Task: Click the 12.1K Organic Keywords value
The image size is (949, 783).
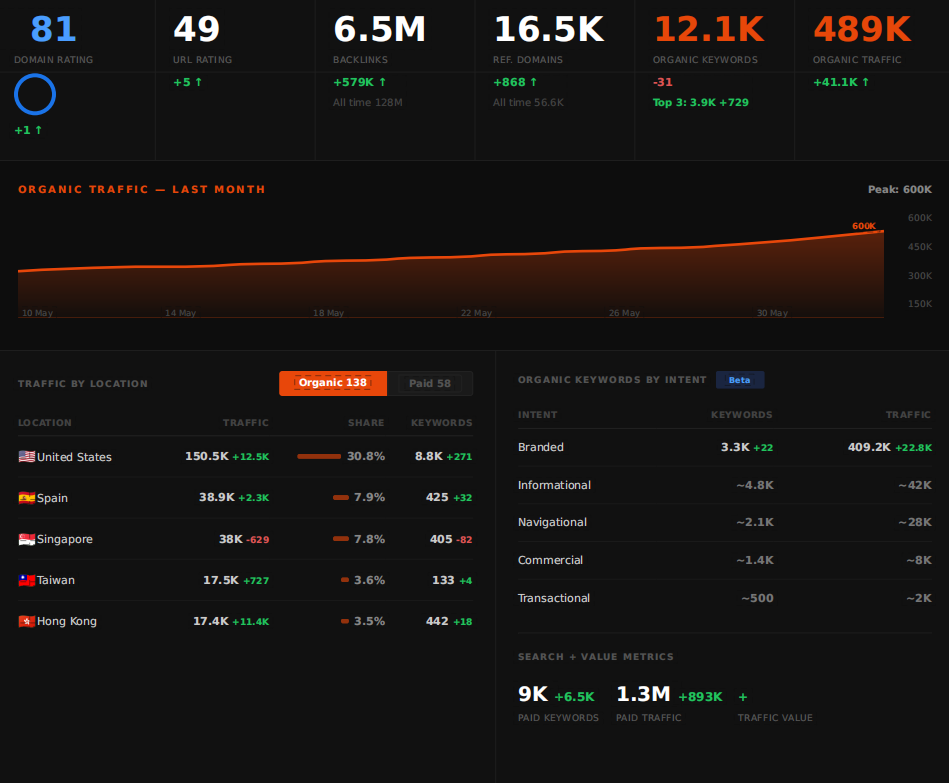Action: click(709, 29)
